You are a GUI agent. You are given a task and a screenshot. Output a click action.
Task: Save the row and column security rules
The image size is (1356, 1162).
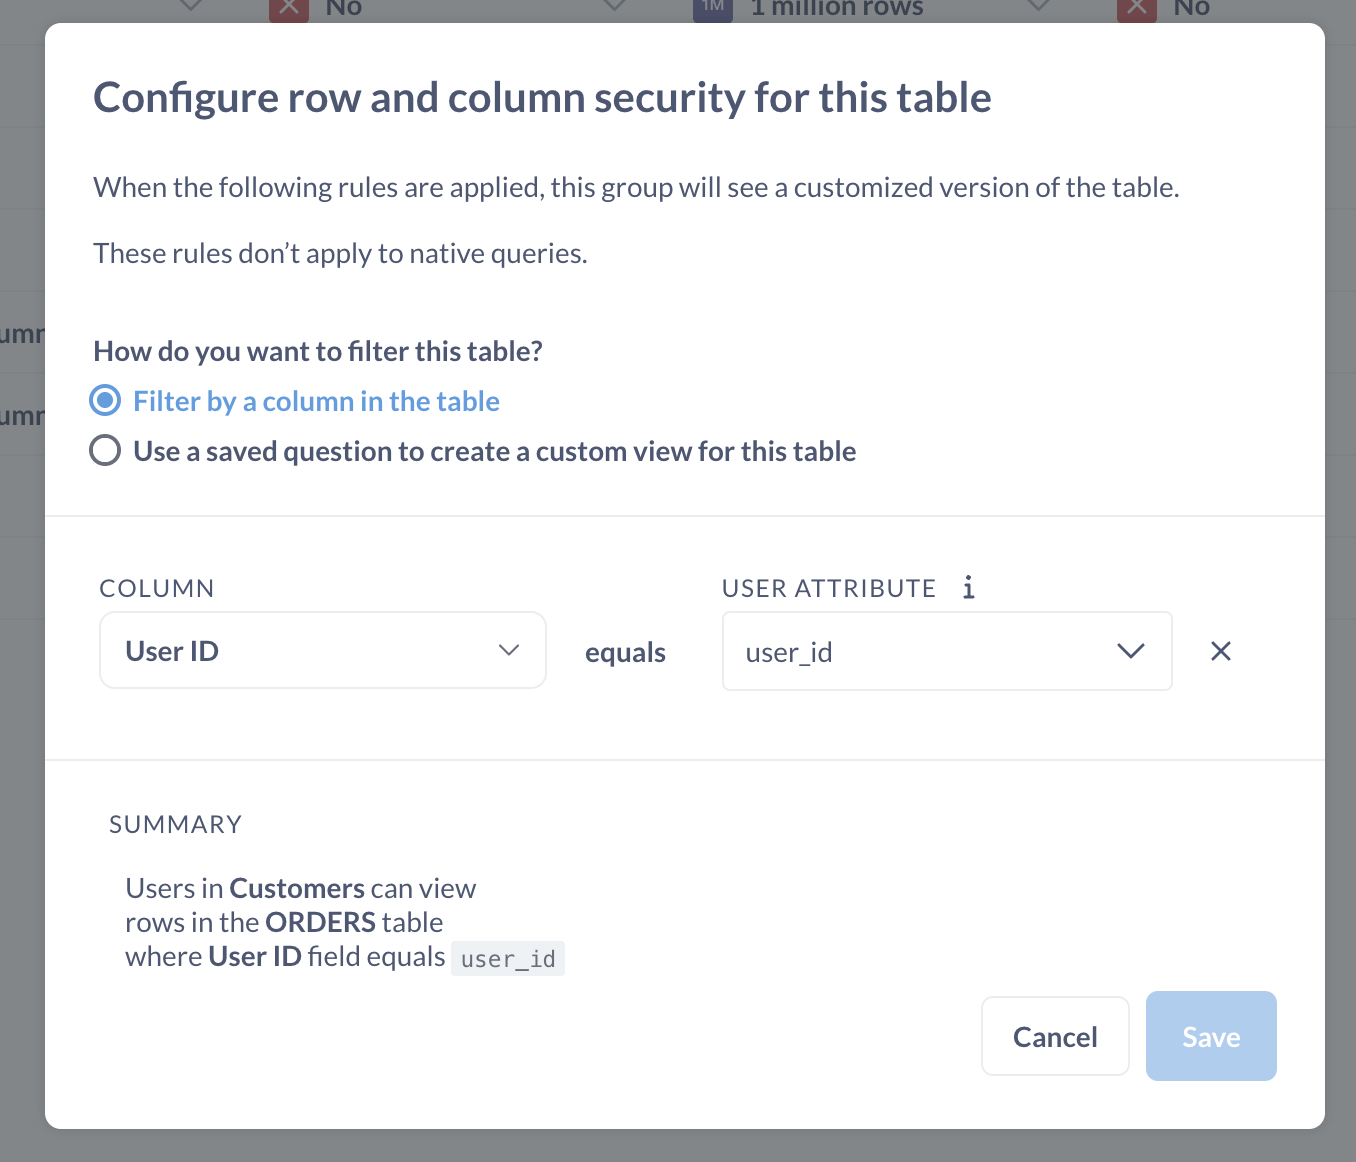(1210, 1037)
